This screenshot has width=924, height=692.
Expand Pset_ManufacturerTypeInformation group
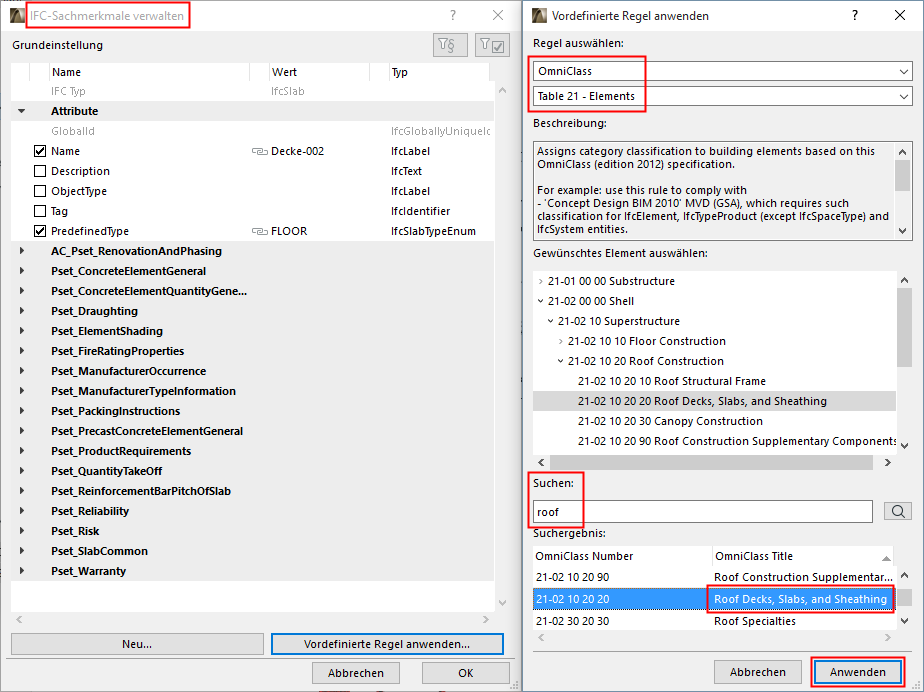point(22,391)
